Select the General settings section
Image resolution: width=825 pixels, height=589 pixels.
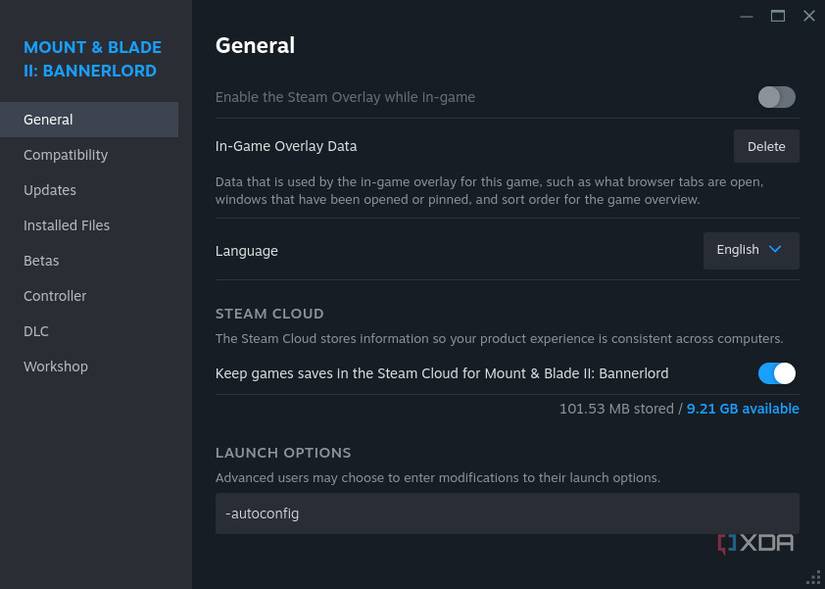coord(48,119)
